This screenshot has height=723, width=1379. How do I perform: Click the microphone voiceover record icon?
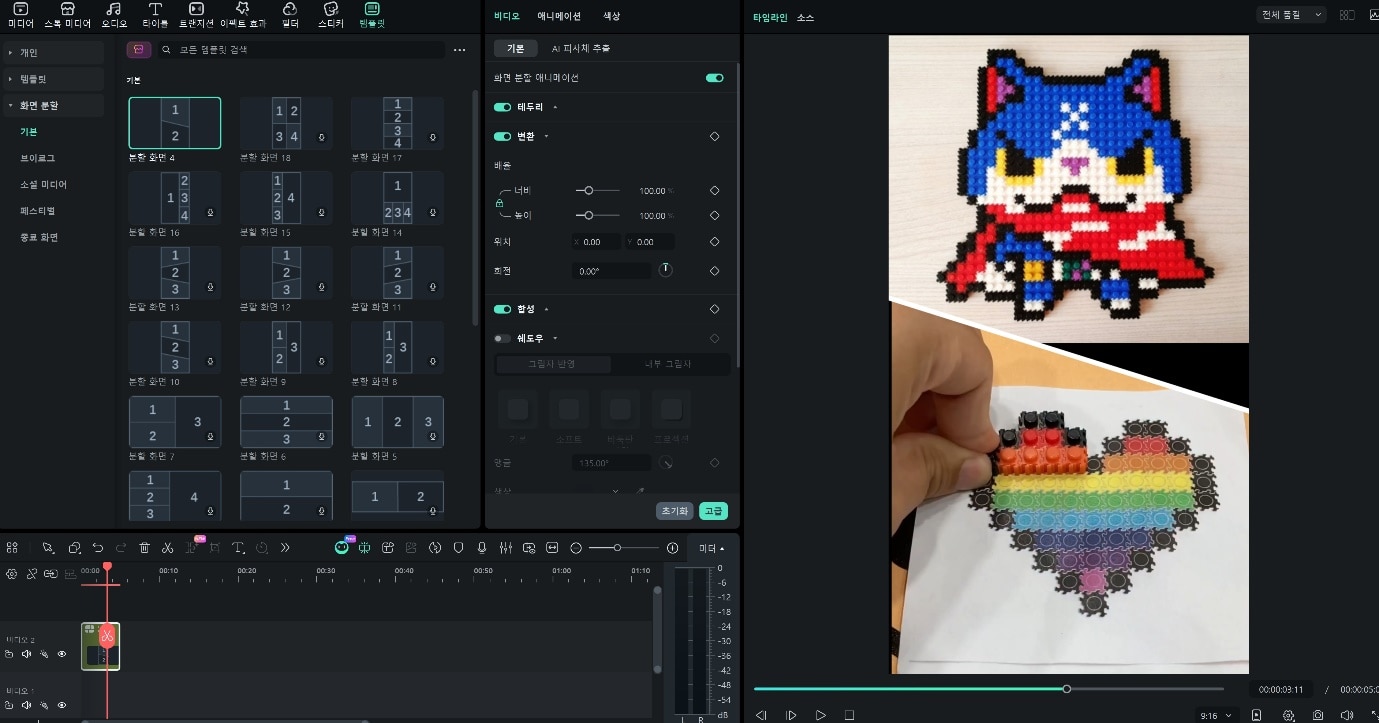[x=482, y=548]
